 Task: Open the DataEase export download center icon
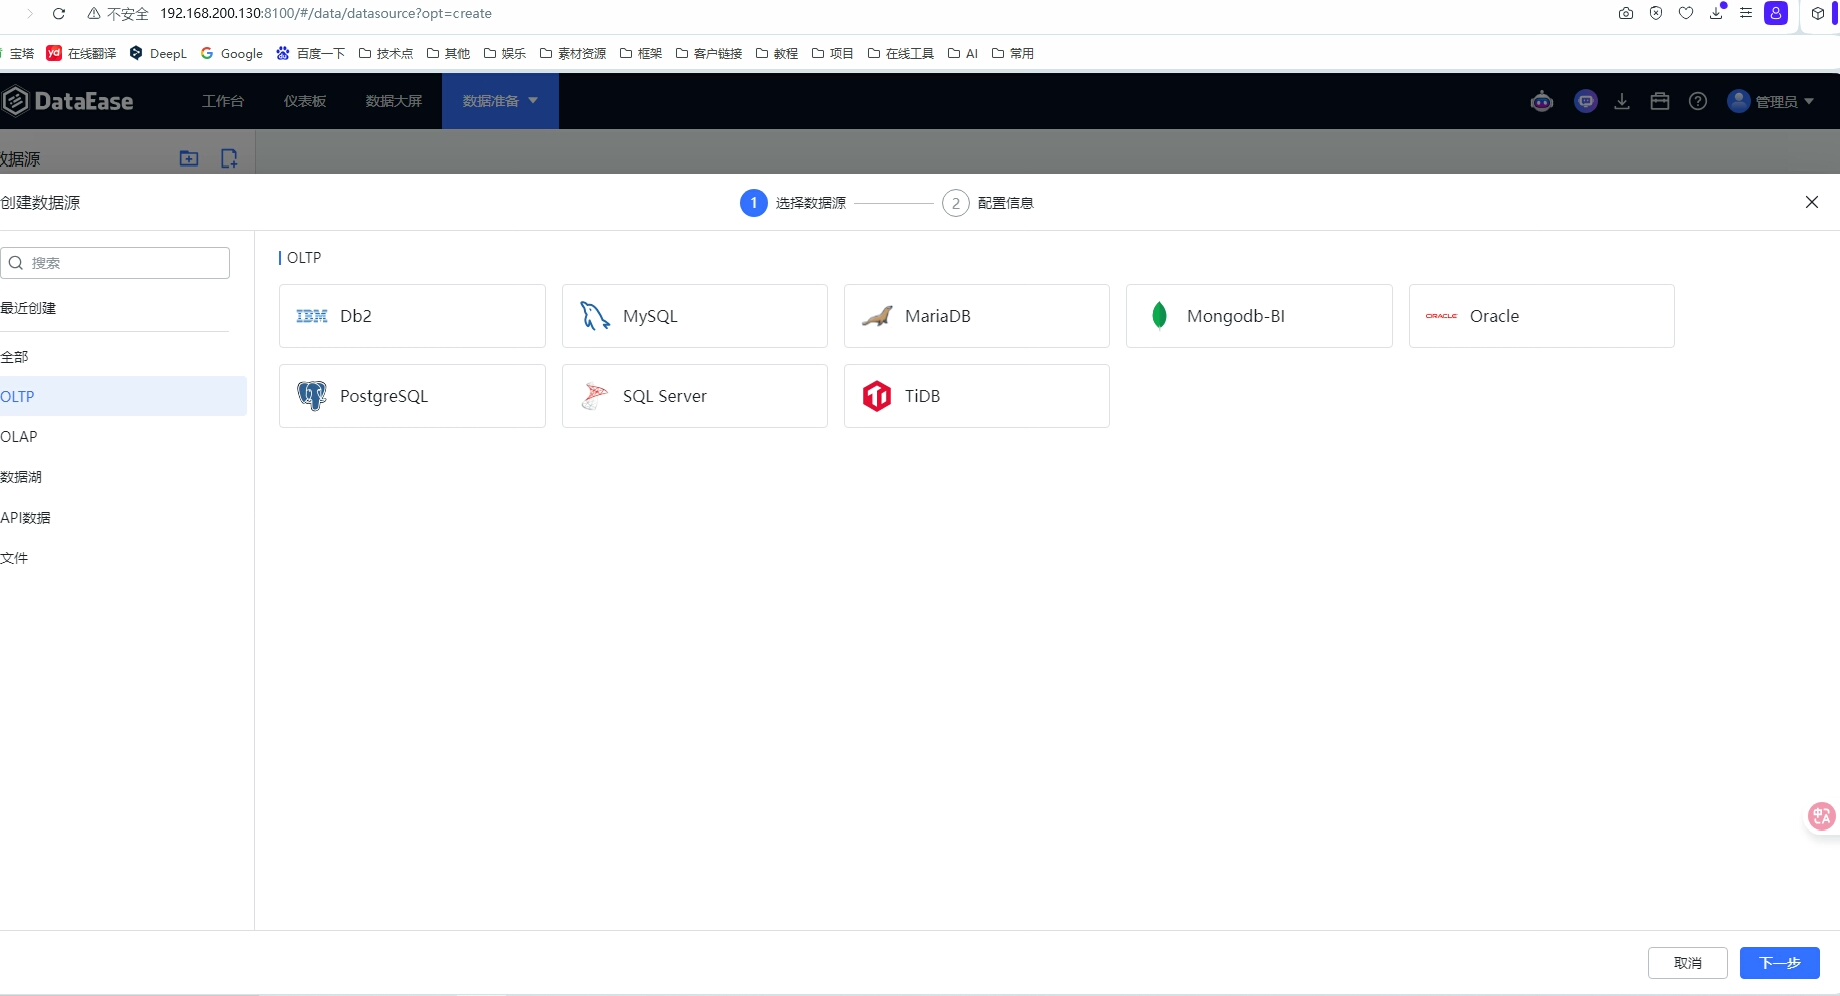coord(1622,101)
